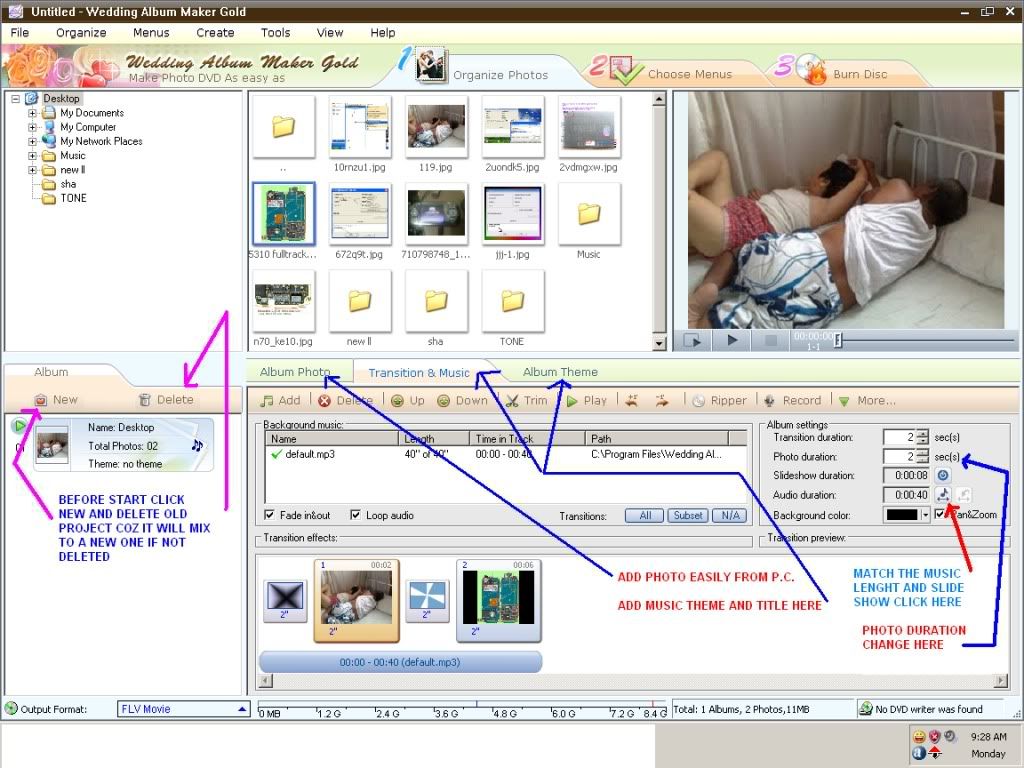
Task: Expand the Music folder node
Action: 32,155
